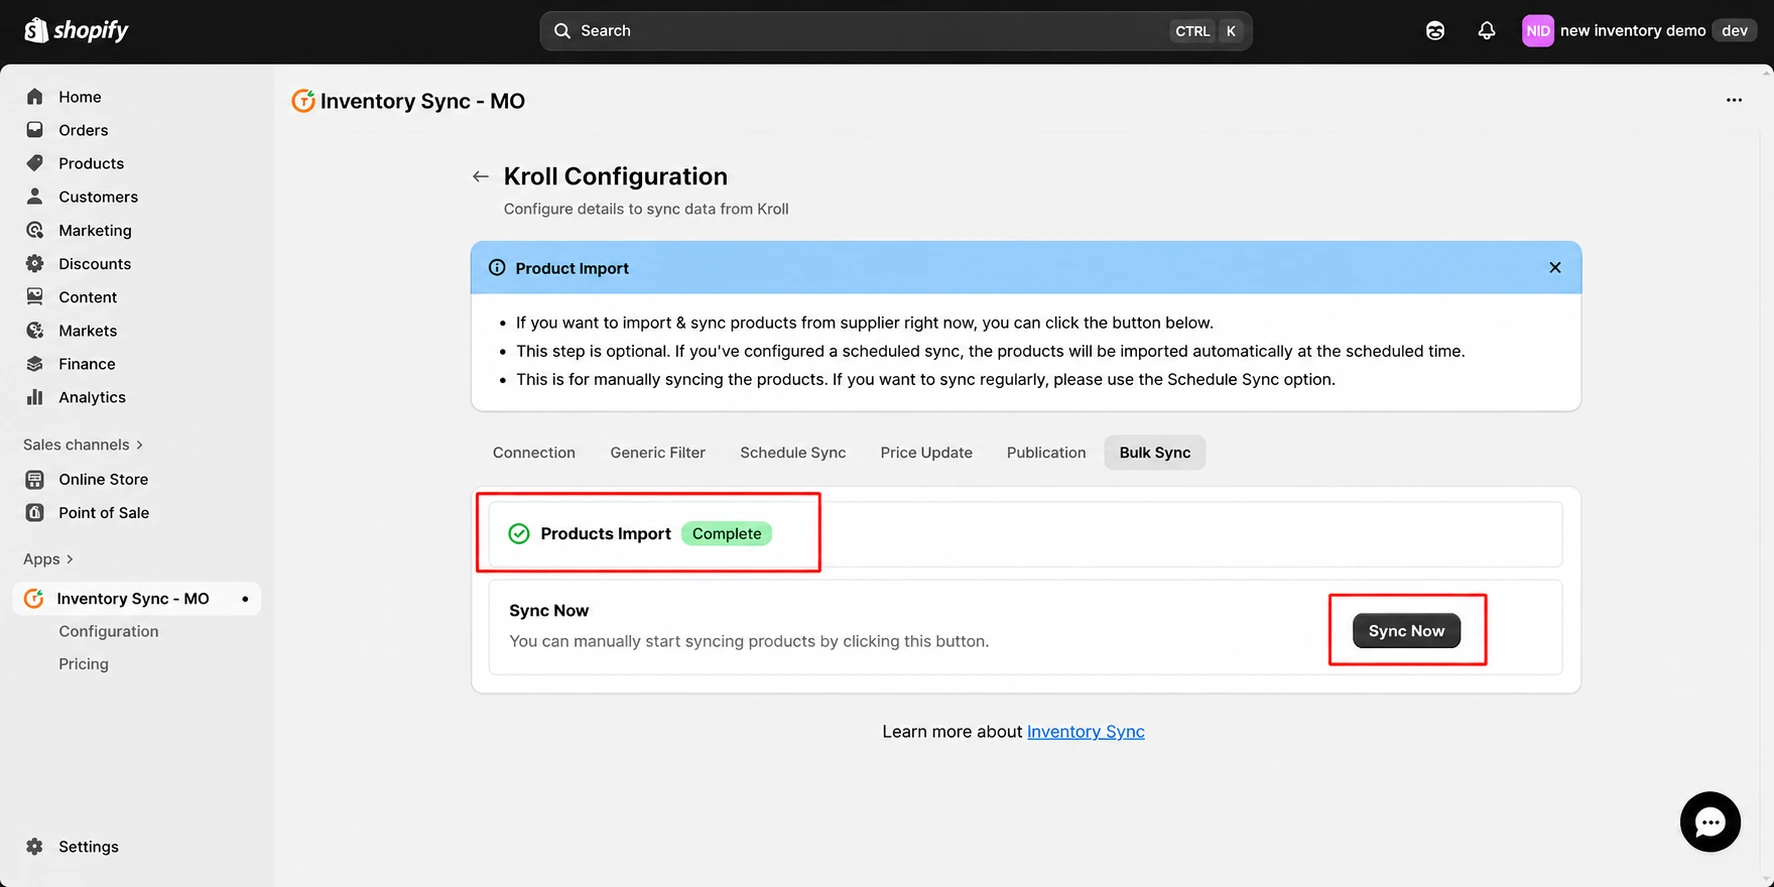Expand Apps section chevron
The width and height of the screenshot is (1774, 887).
tap(69, 559)
